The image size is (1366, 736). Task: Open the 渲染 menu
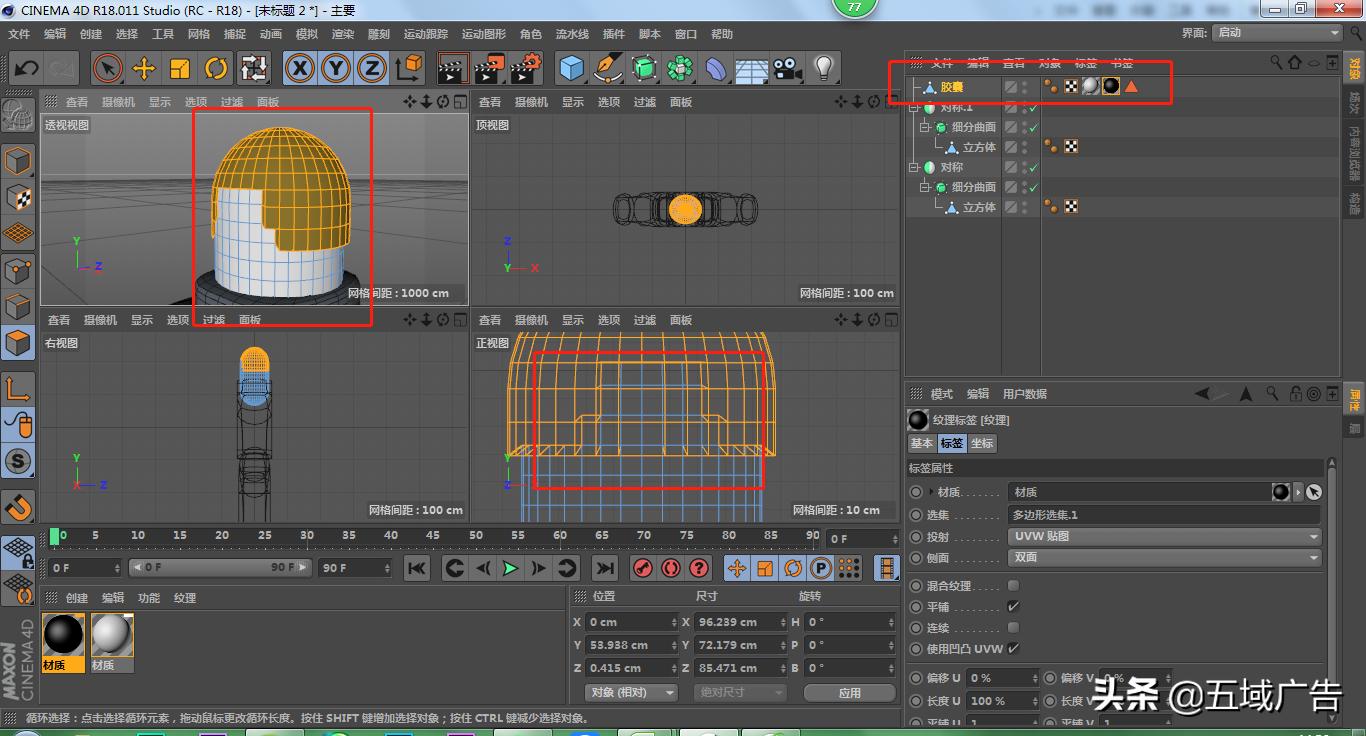pyautogui.click(x=342, y=33)
